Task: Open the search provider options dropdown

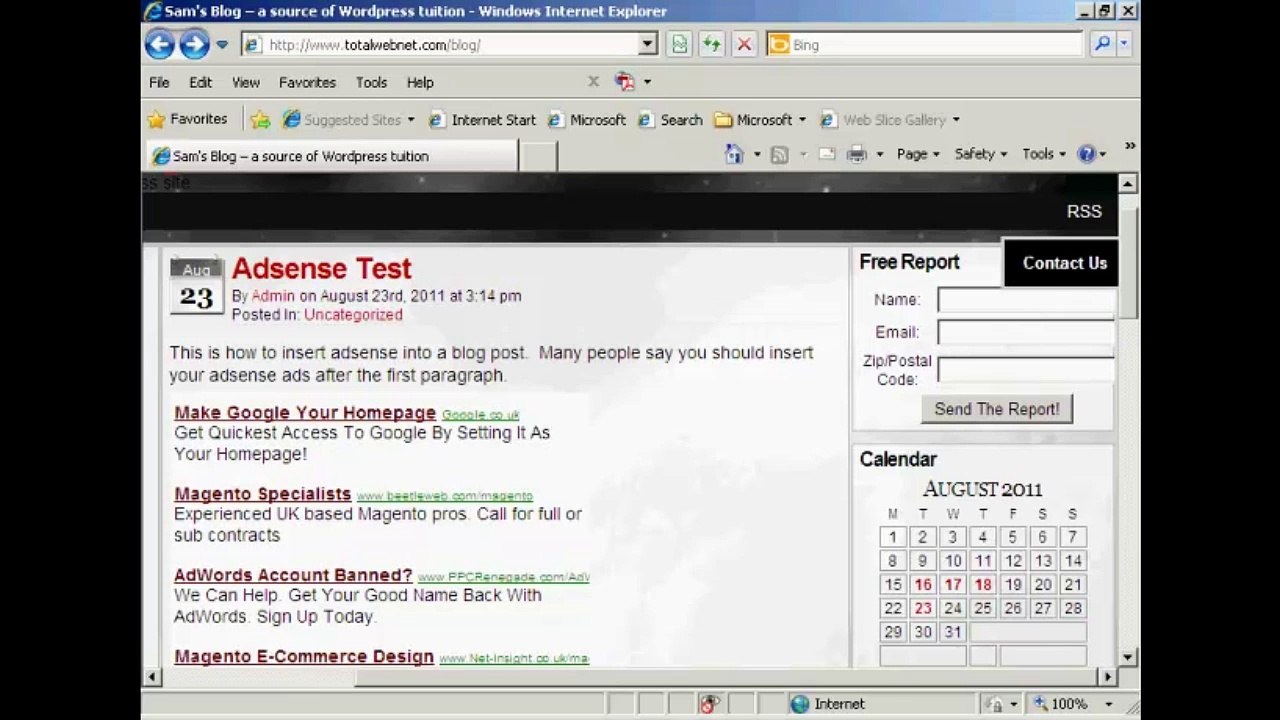Action: (1123, 44)
